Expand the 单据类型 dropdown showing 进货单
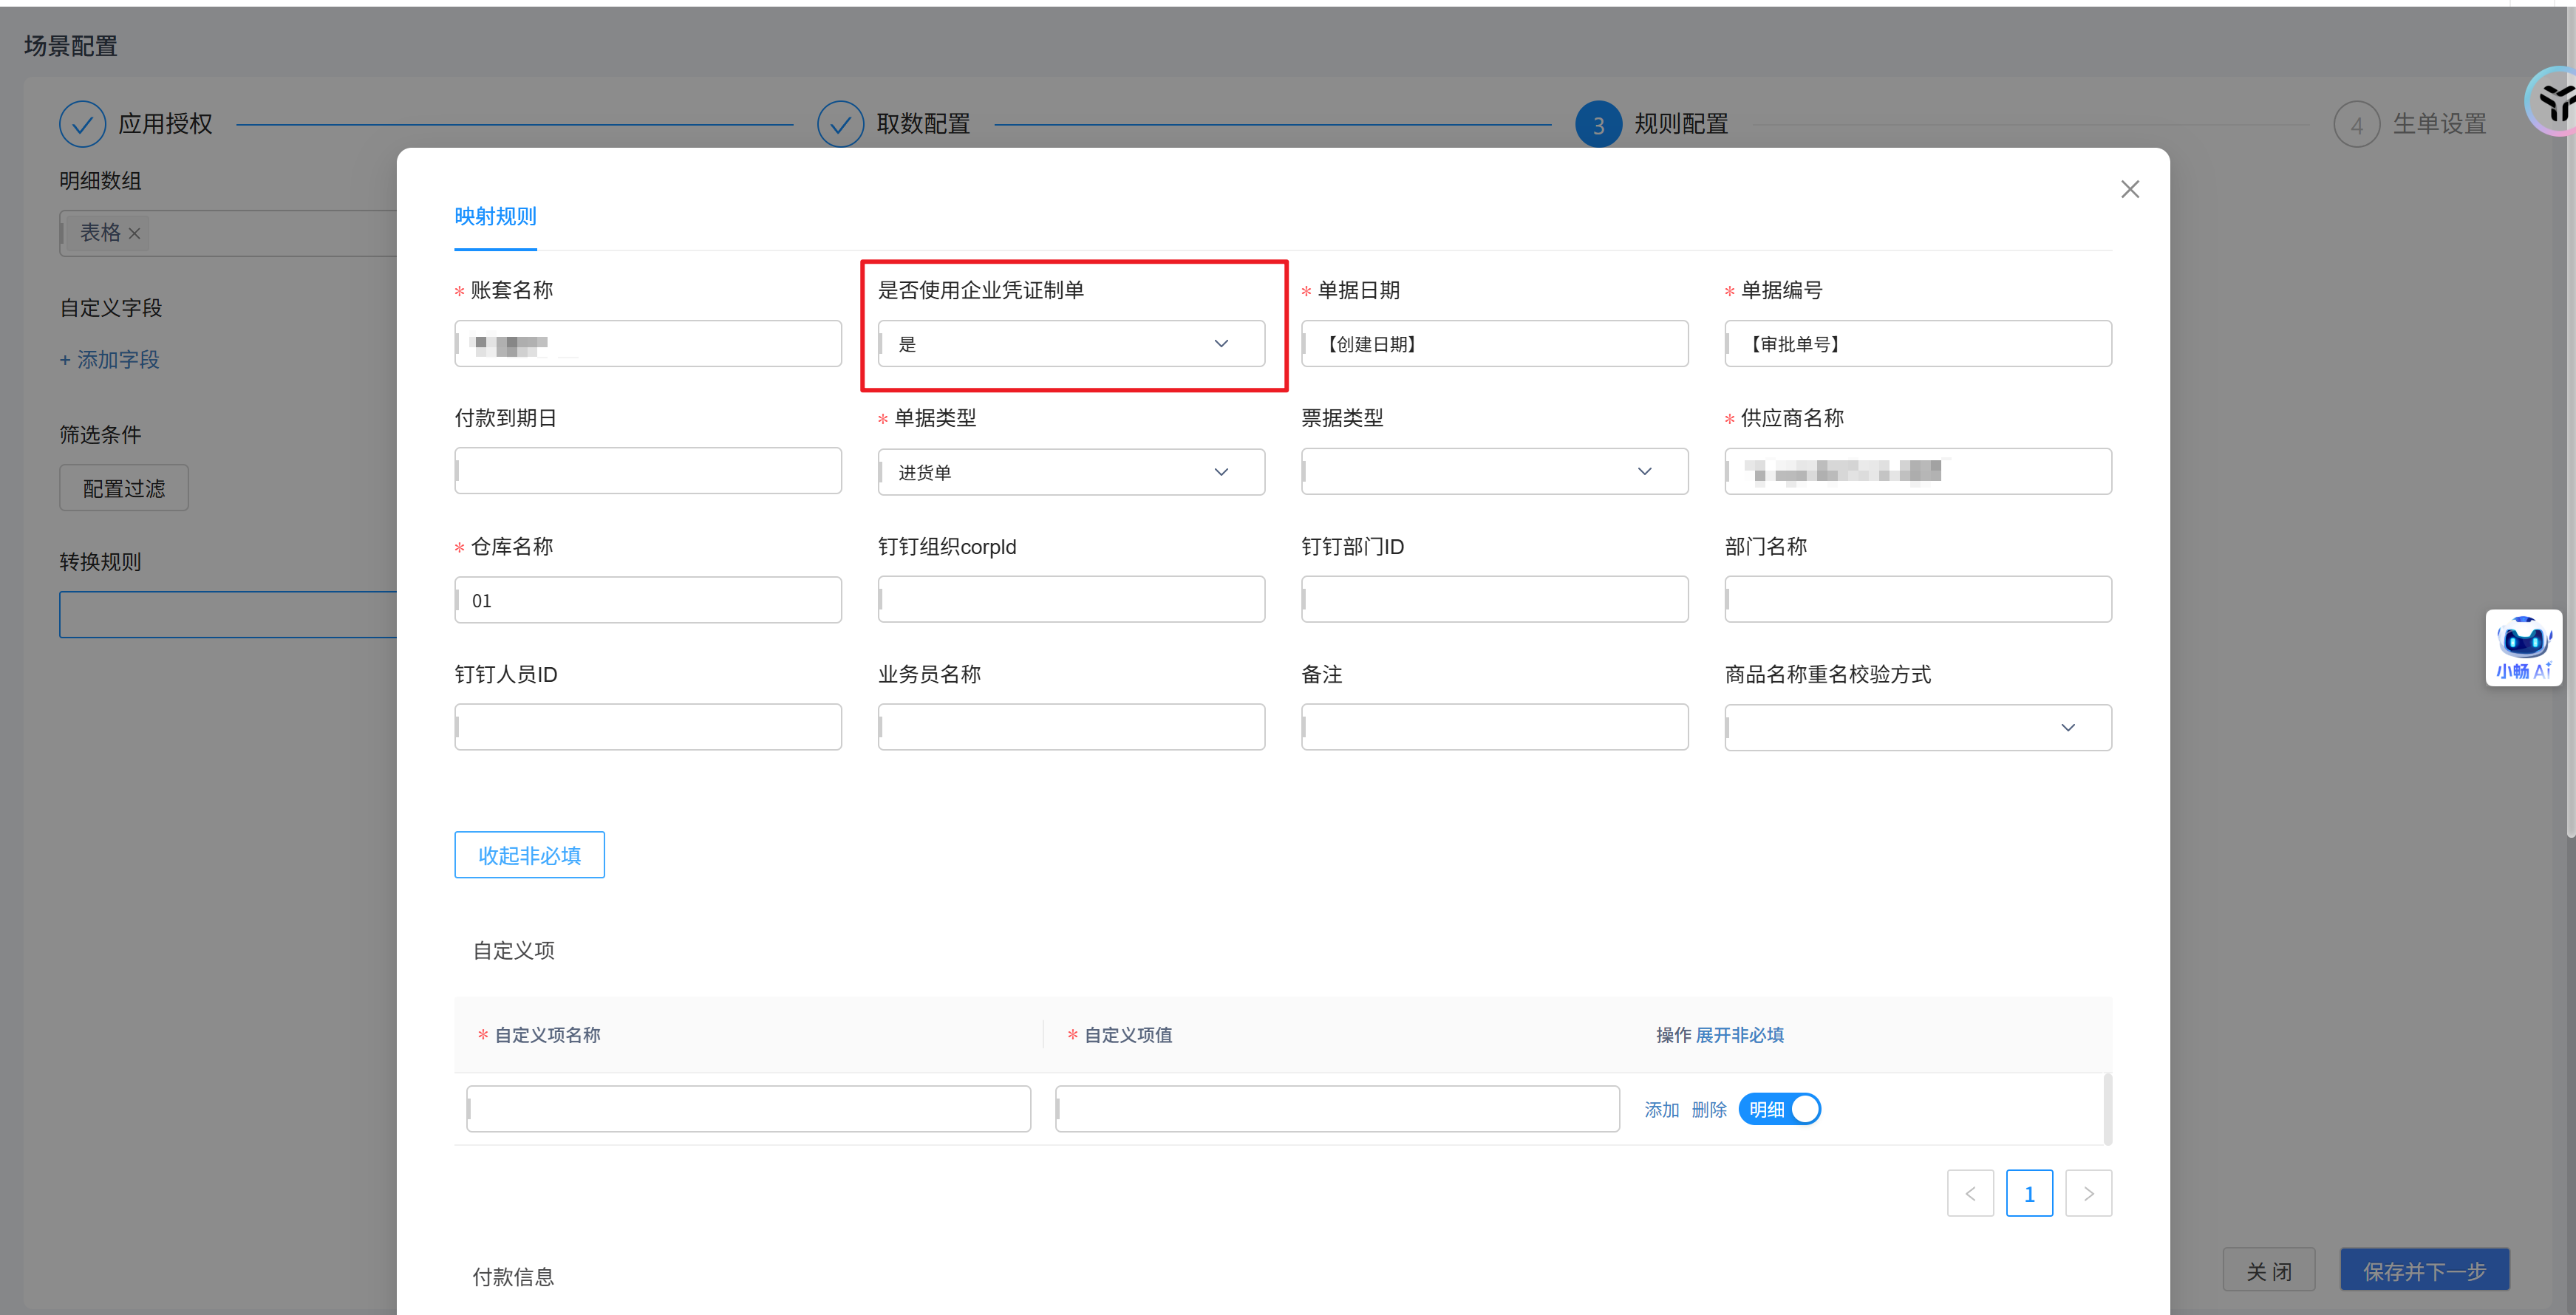The width and height of the screenshot is (2576, 1315). [1070, 472]
